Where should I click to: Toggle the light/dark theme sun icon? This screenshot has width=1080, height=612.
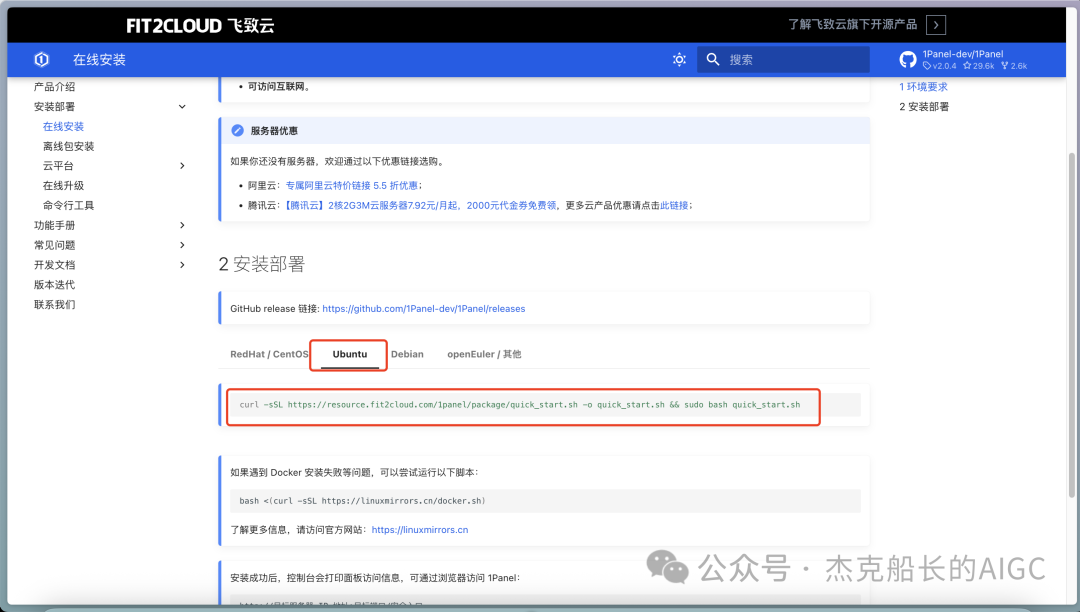coord(679,60)
